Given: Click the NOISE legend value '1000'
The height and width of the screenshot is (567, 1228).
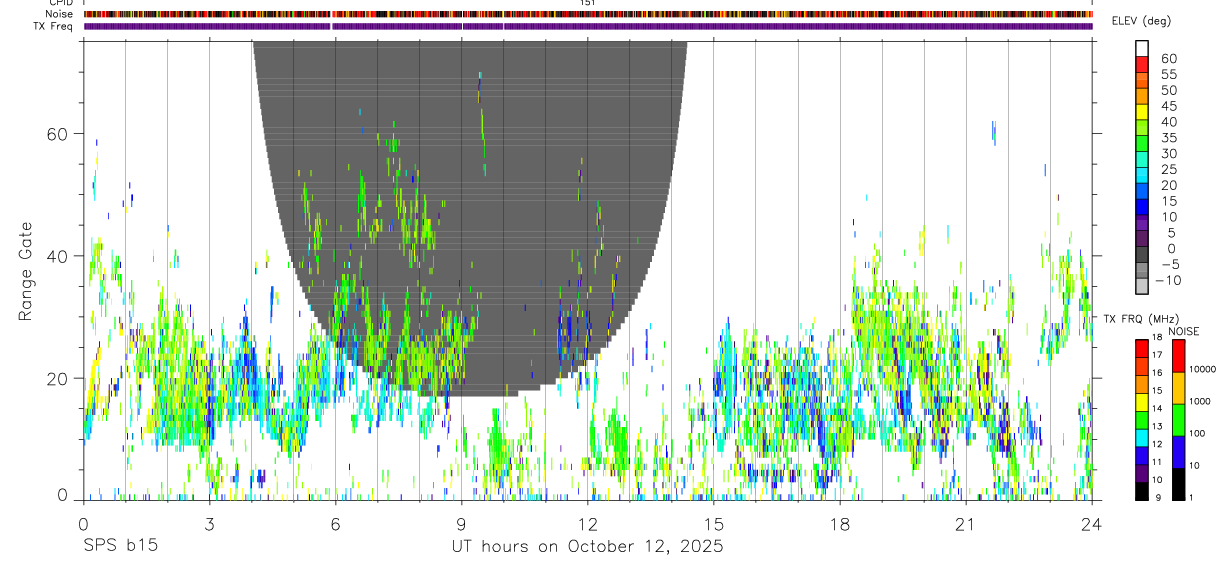Looking at the screenshot, I should tap(1200, 401).
